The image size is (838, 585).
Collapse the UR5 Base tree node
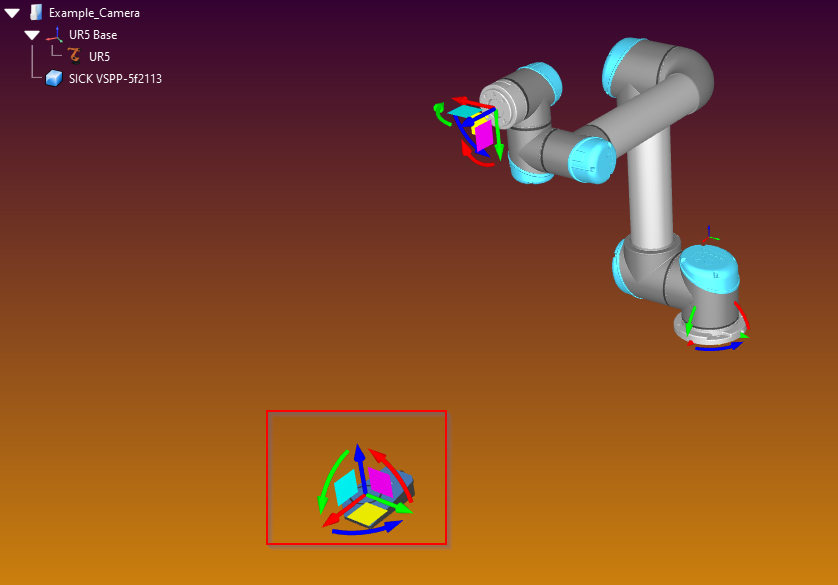pos(32,35)
